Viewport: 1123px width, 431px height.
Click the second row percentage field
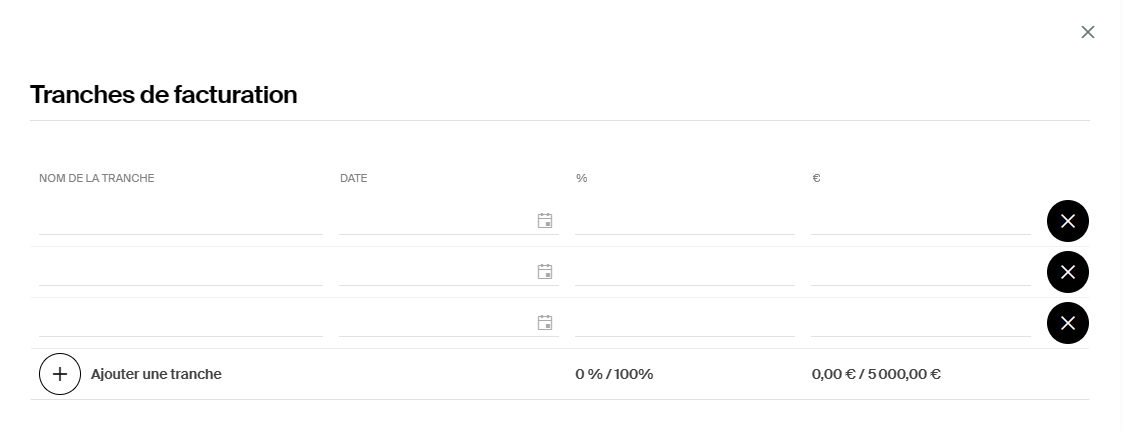click(685, 271)
